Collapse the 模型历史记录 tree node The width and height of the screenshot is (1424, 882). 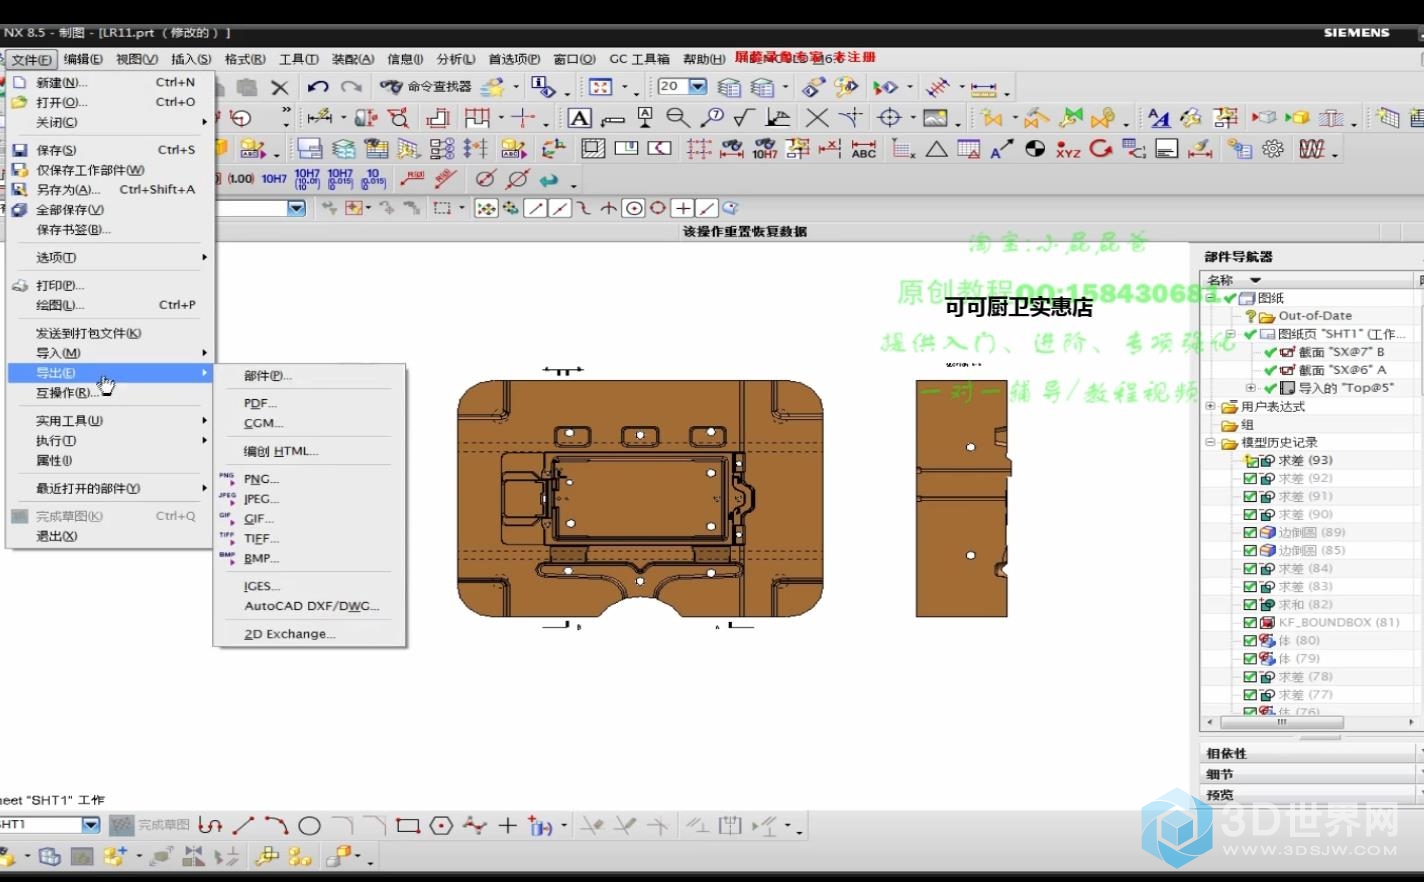pos(1211,442)
